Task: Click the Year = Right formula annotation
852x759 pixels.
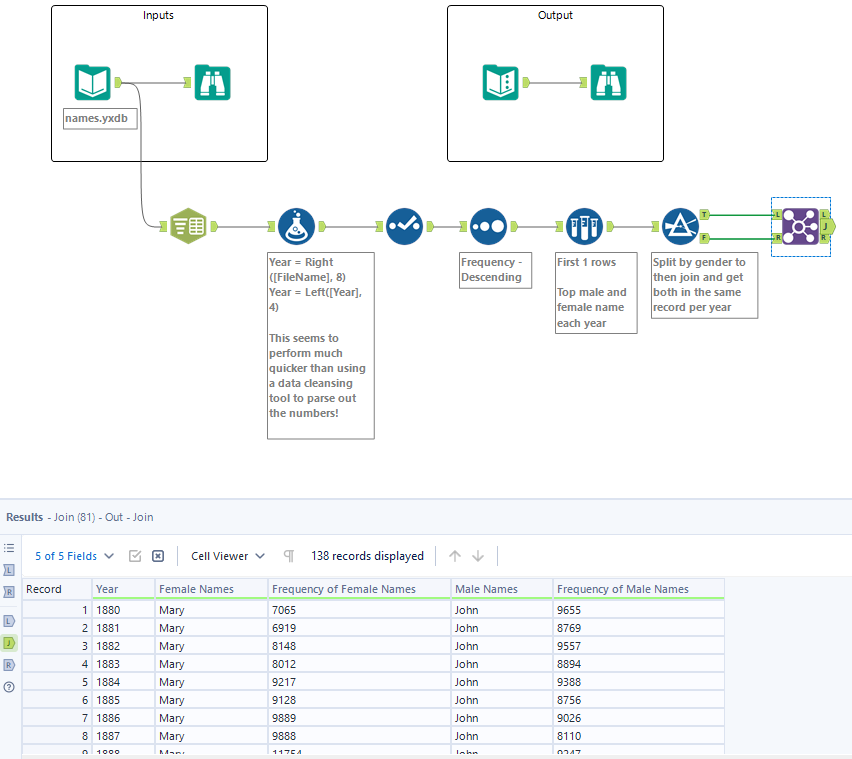Action: [321, 346]
